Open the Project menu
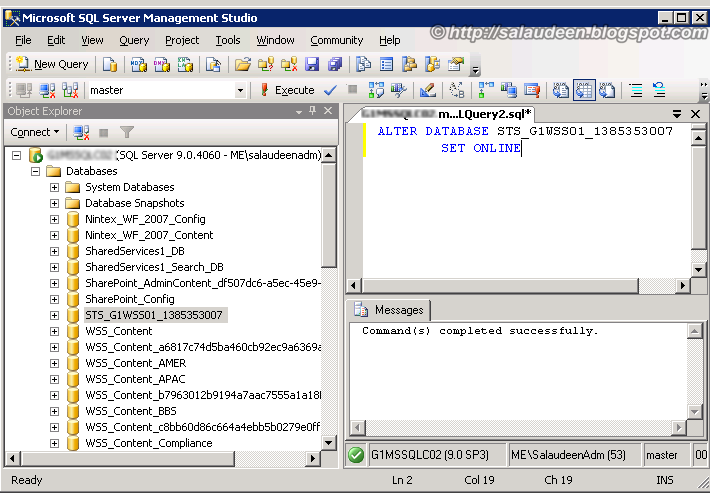The image size is (710, 493). 182,40
